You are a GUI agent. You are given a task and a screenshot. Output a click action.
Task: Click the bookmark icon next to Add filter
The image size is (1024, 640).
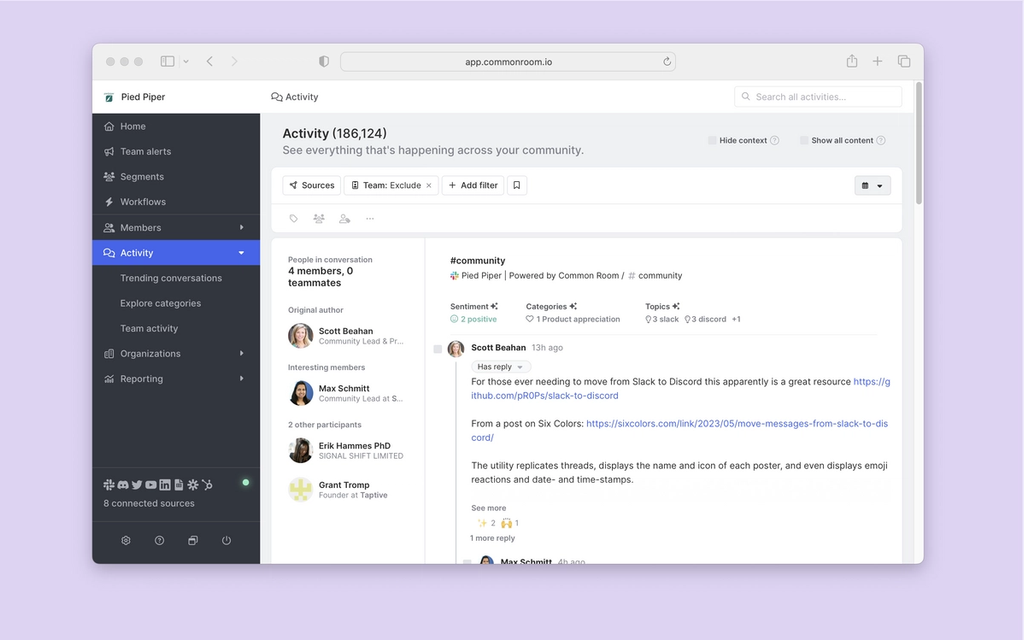pos(516,185)
